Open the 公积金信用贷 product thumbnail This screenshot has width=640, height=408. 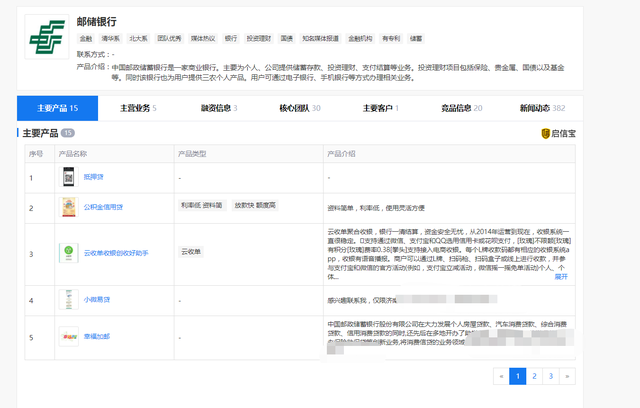point(69,207)
